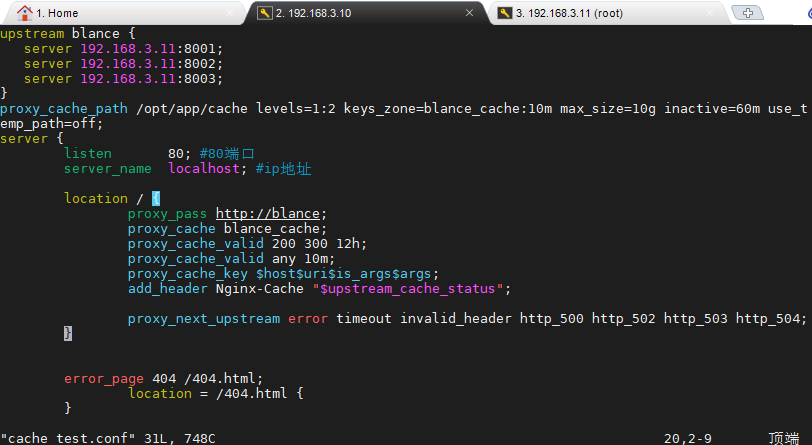Click the #ip地址 comment

click(x=283, y=169)
